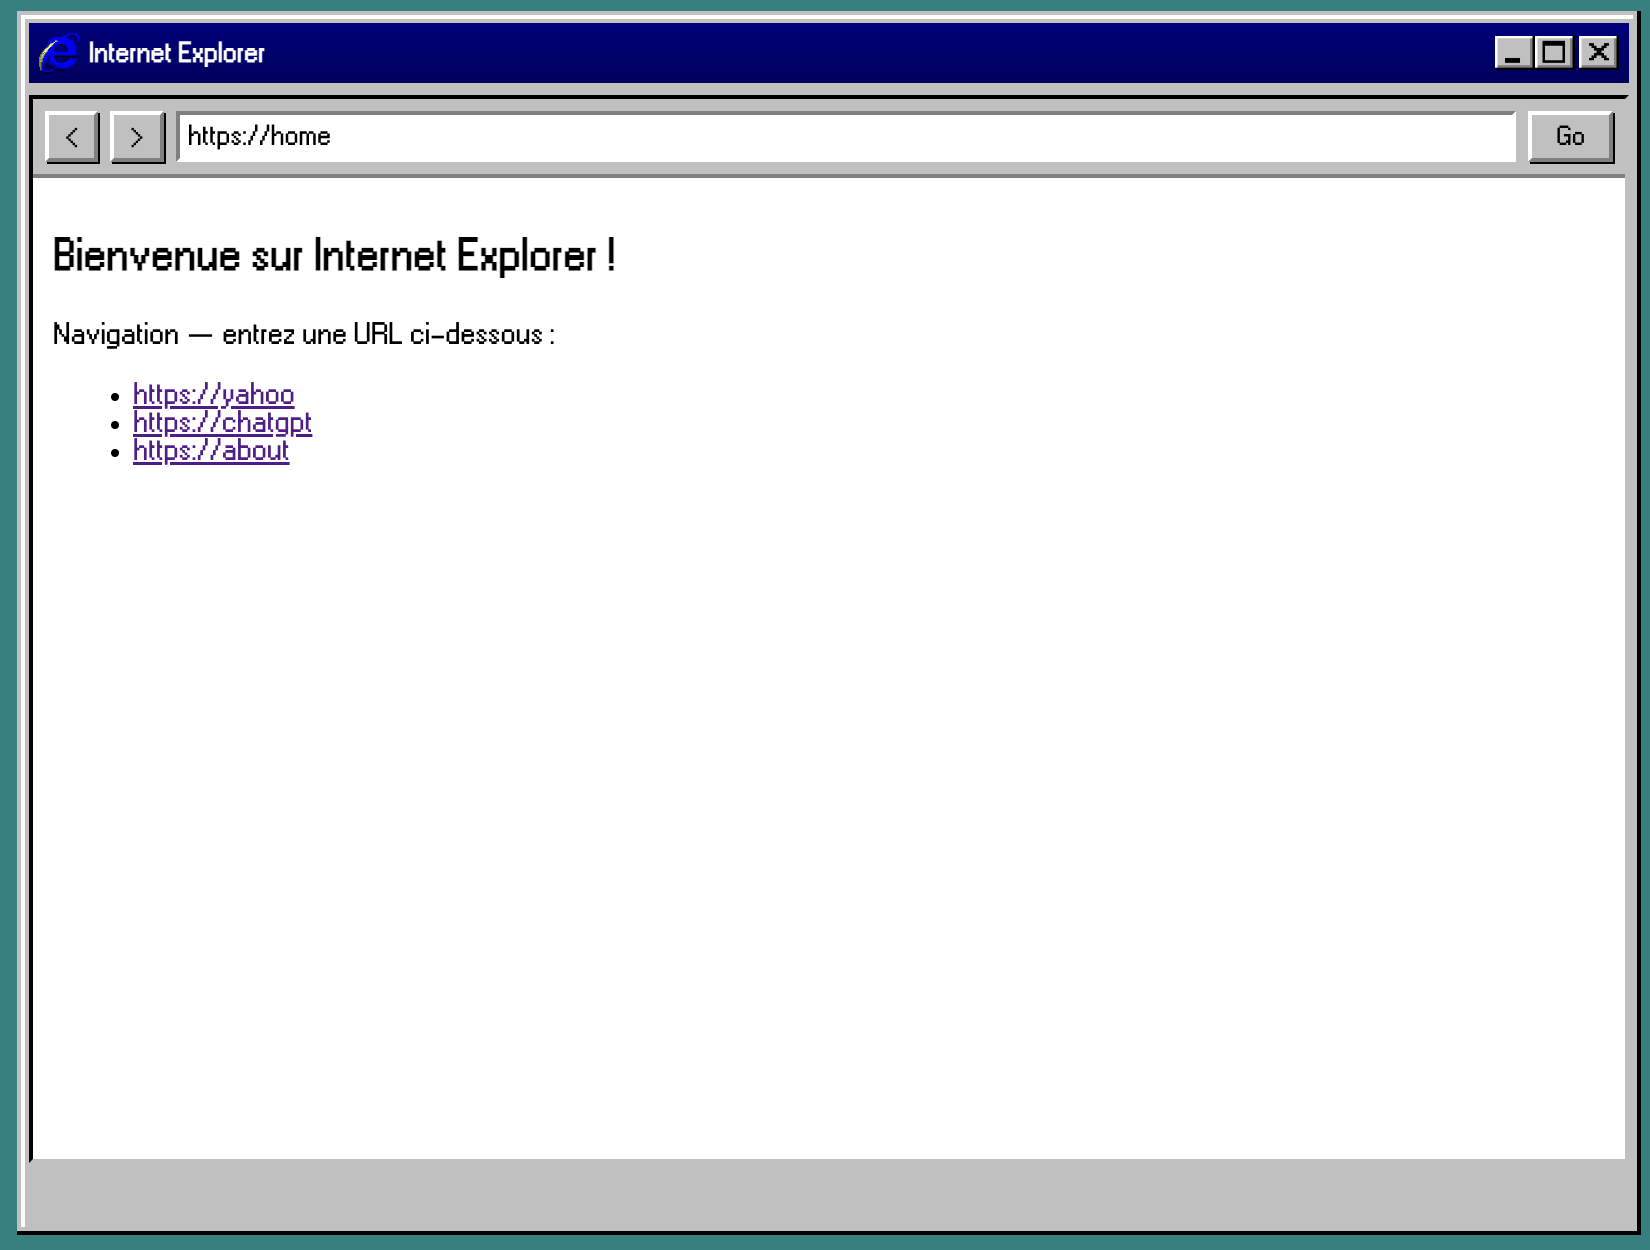
Task: Click the empty white page area
Action: point(800,800)
